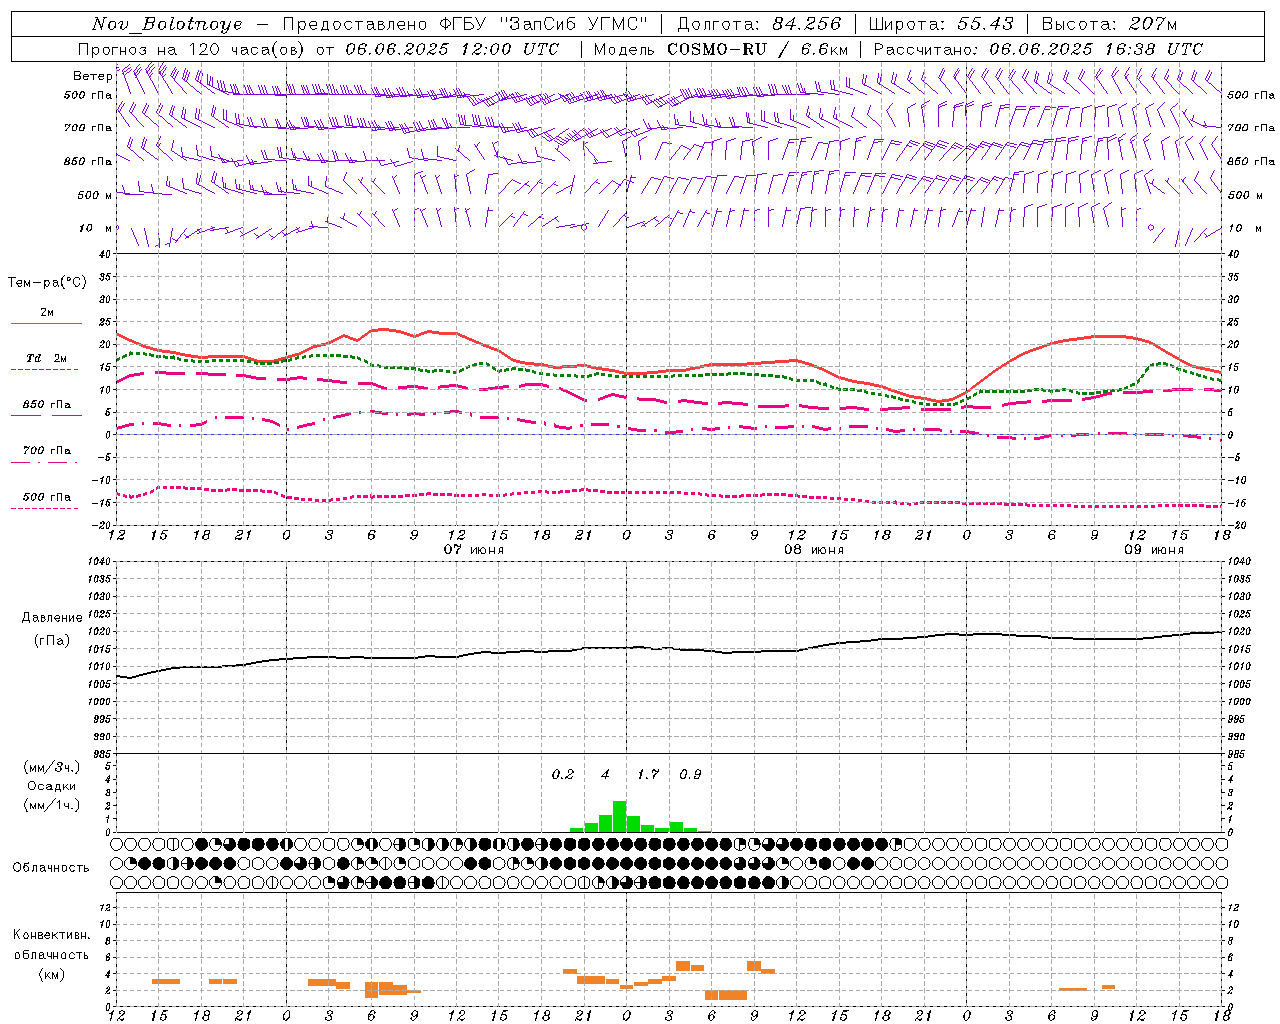
Task: Click the Td 2м legend label
Action: (x=46, y=358)
